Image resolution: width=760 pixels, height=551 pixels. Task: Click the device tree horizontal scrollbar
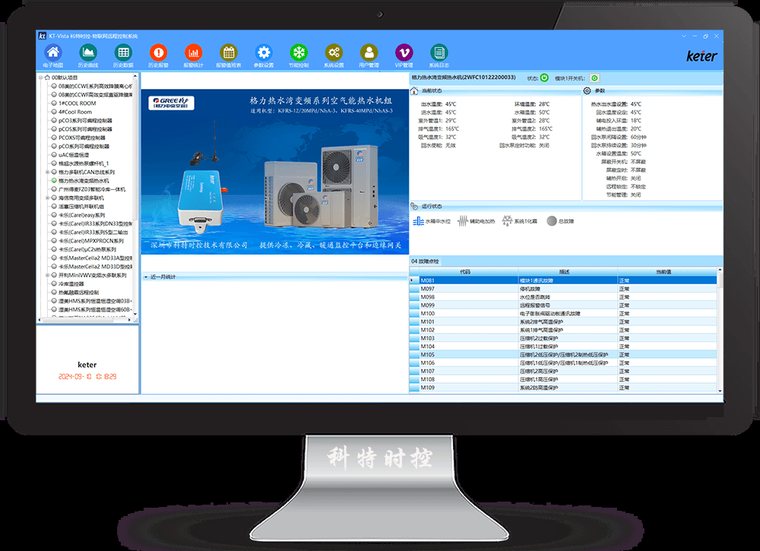pyautogui.click(x=85, y=320)
